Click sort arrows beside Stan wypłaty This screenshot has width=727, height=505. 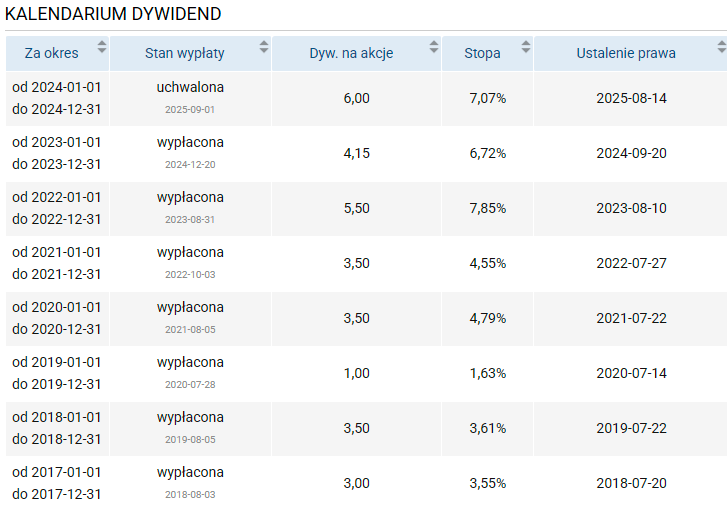pos(264,47)
